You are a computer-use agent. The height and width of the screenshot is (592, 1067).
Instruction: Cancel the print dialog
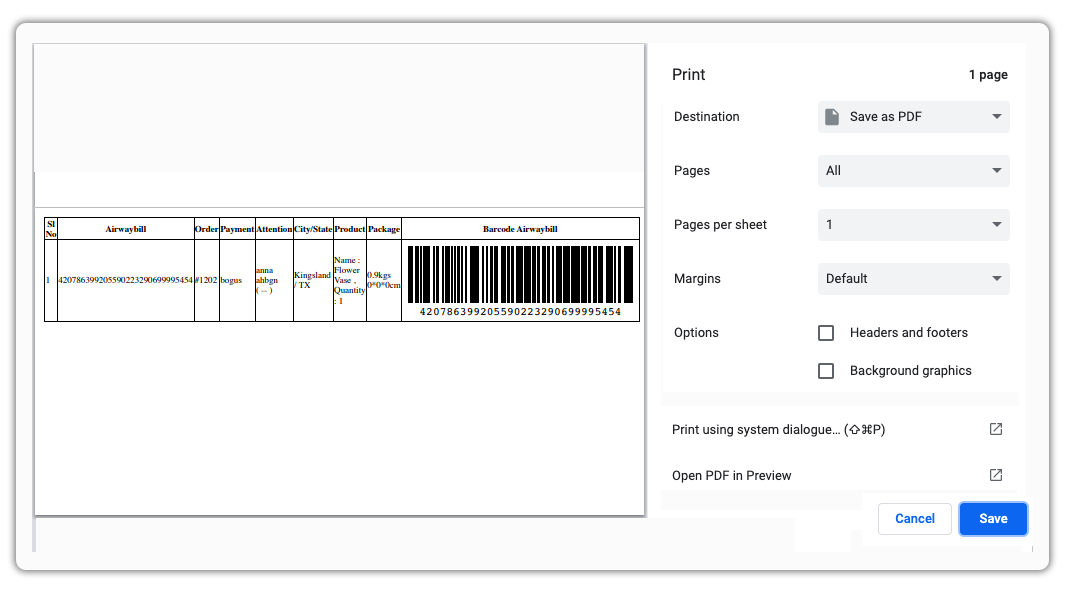(x=915, y=519)
